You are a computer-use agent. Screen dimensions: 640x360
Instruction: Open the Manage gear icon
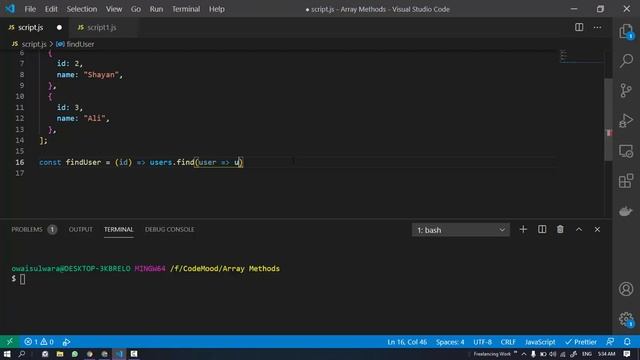point(626,319)
